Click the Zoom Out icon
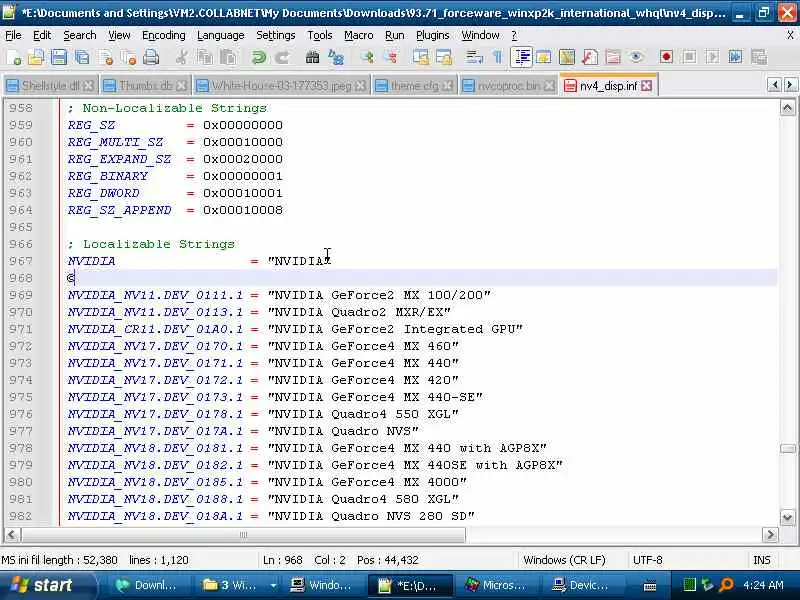 click(x=391, y=57)
